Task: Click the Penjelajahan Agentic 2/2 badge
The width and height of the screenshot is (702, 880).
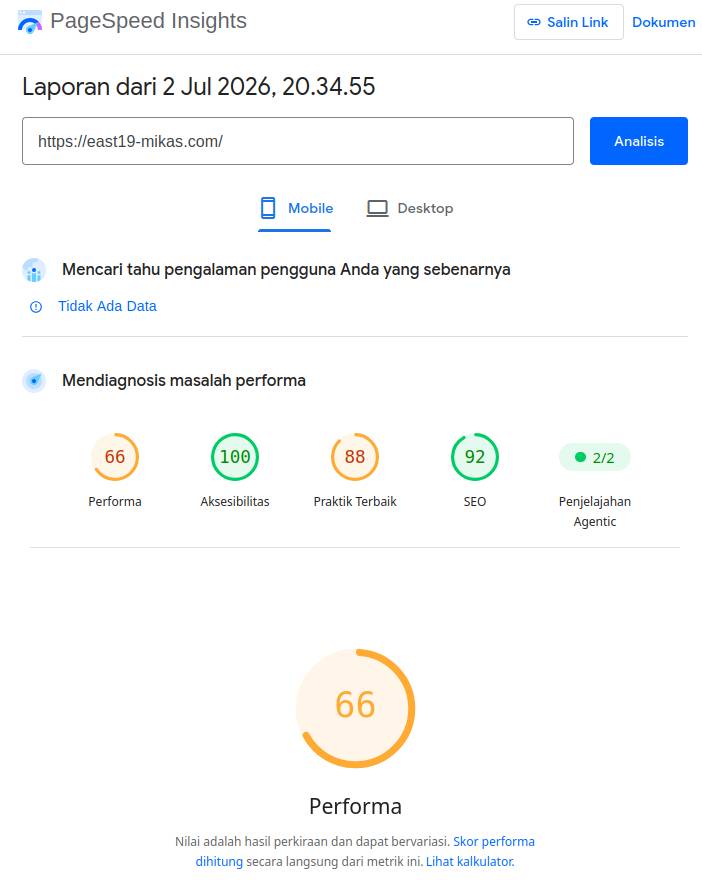Action: pyautogui.click(x=595, y=457)
